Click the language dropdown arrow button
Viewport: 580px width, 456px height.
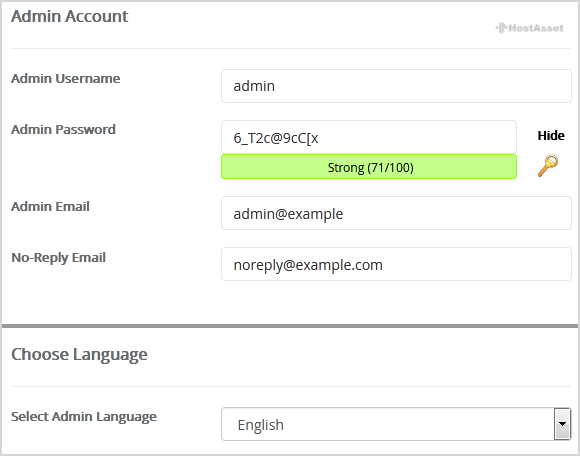[563, 424]
